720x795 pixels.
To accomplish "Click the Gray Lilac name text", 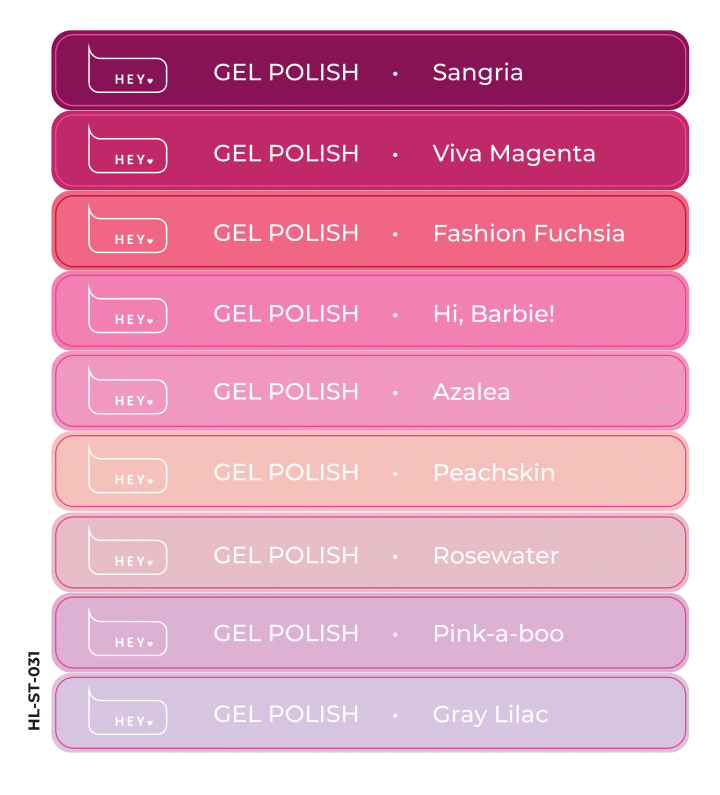I will coord(490,715).
